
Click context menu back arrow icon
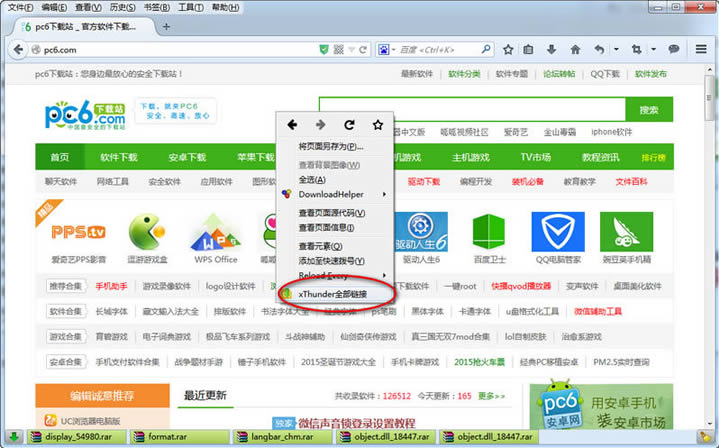(292, 125)
